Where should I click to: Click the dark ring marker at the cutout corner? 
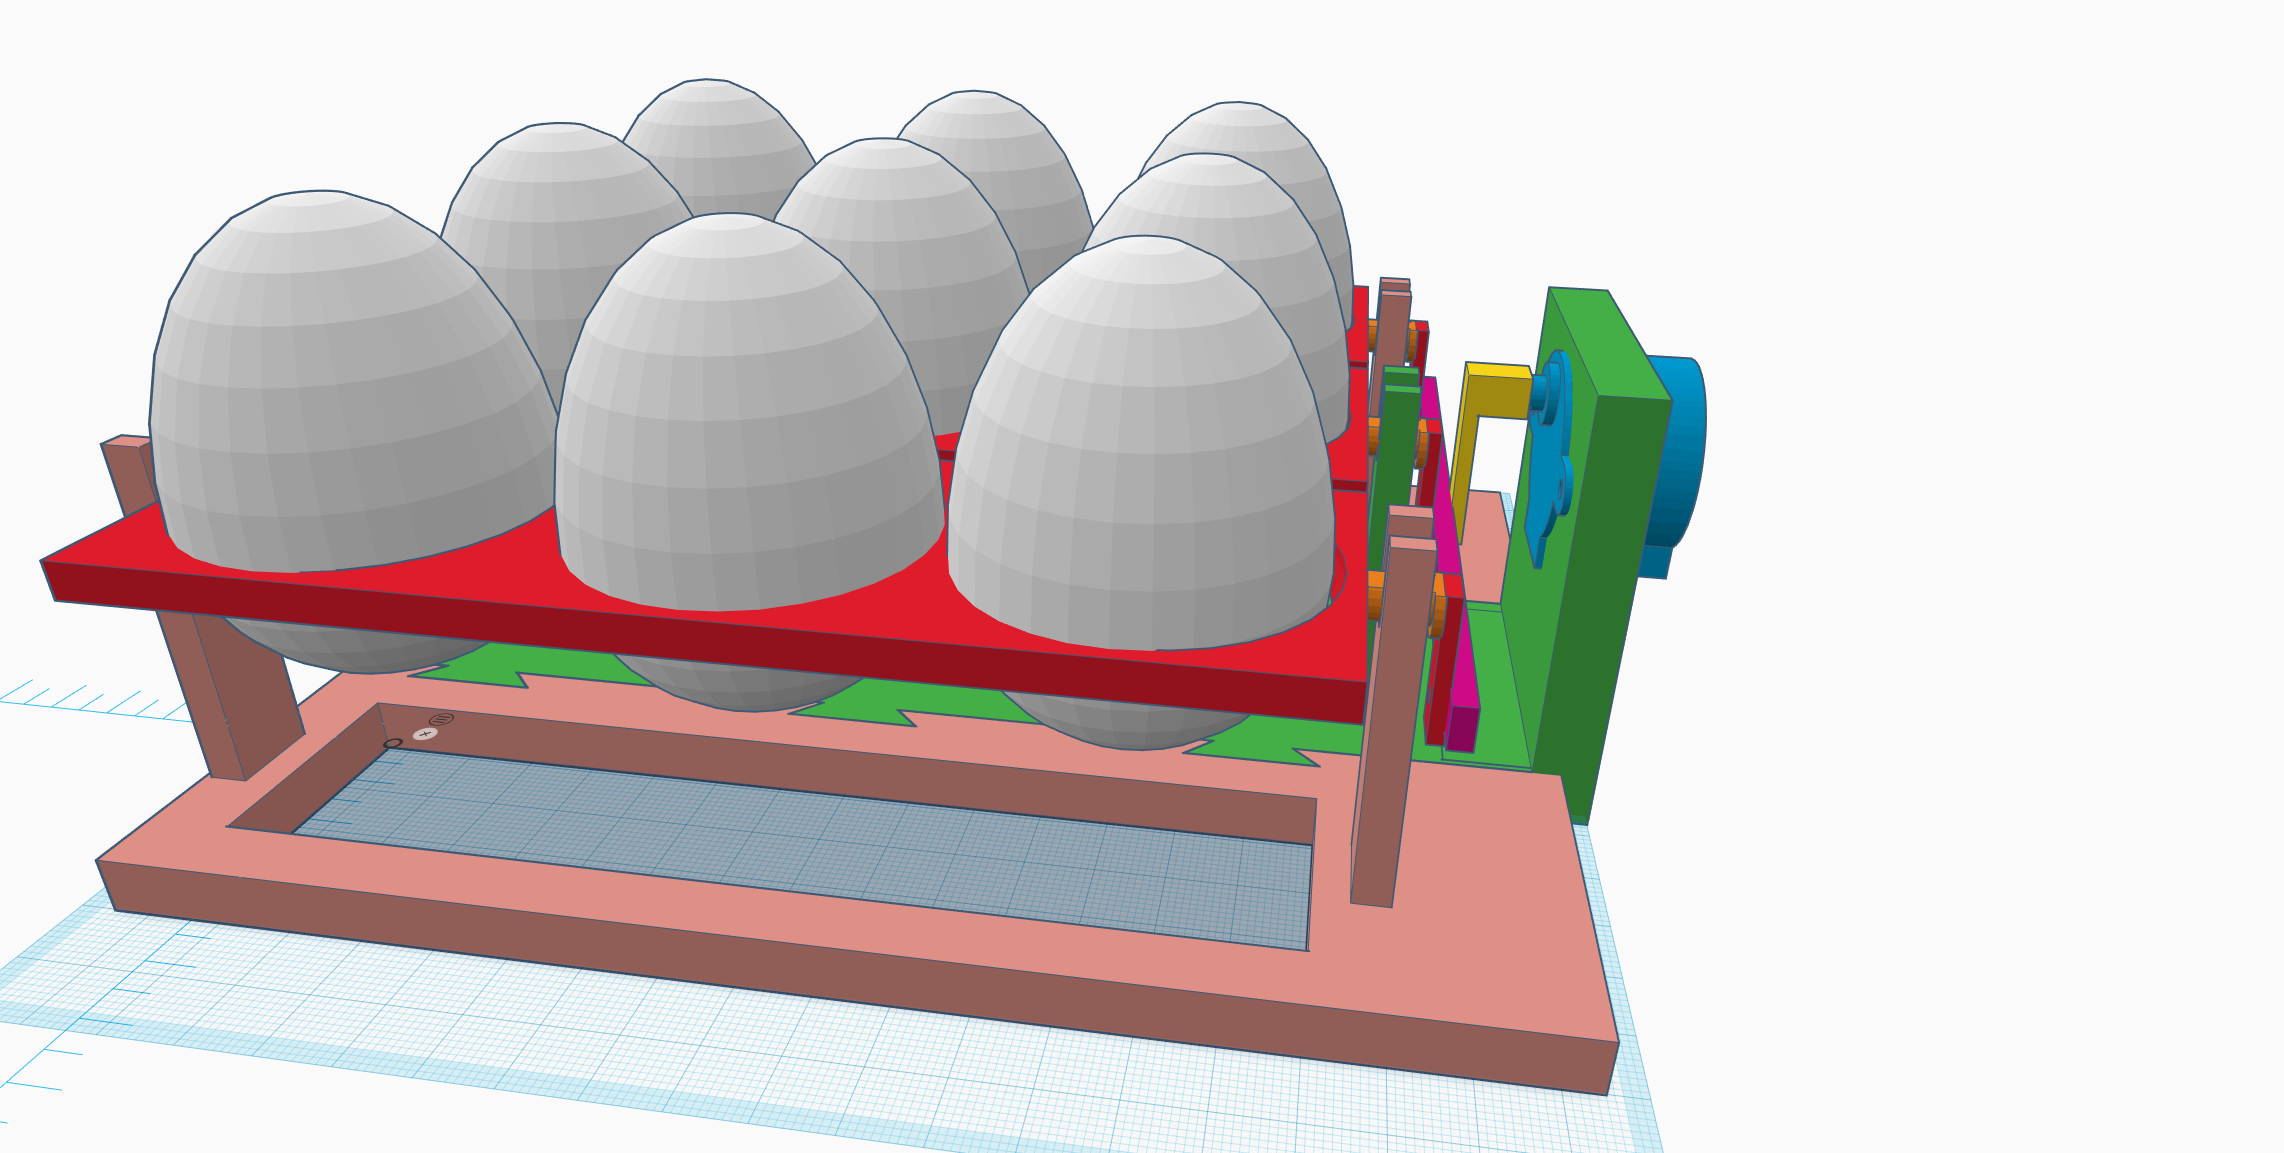(x=393, y=743)
